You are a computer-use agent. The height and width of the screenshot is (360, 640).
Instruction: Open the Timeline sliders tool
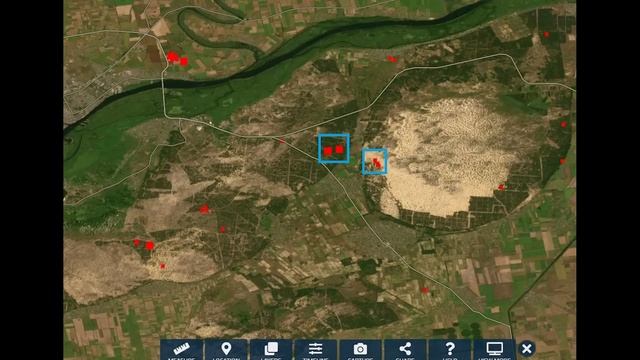click(316, 350)
